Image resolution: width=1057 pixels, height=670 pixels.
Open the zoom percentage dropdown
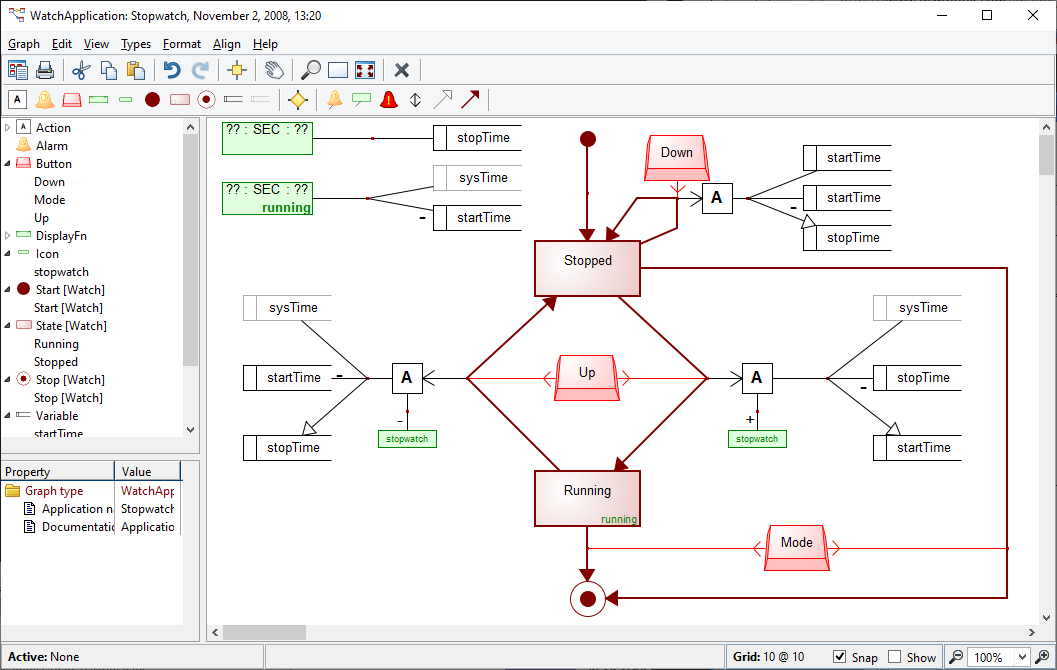pos(1022,657)
